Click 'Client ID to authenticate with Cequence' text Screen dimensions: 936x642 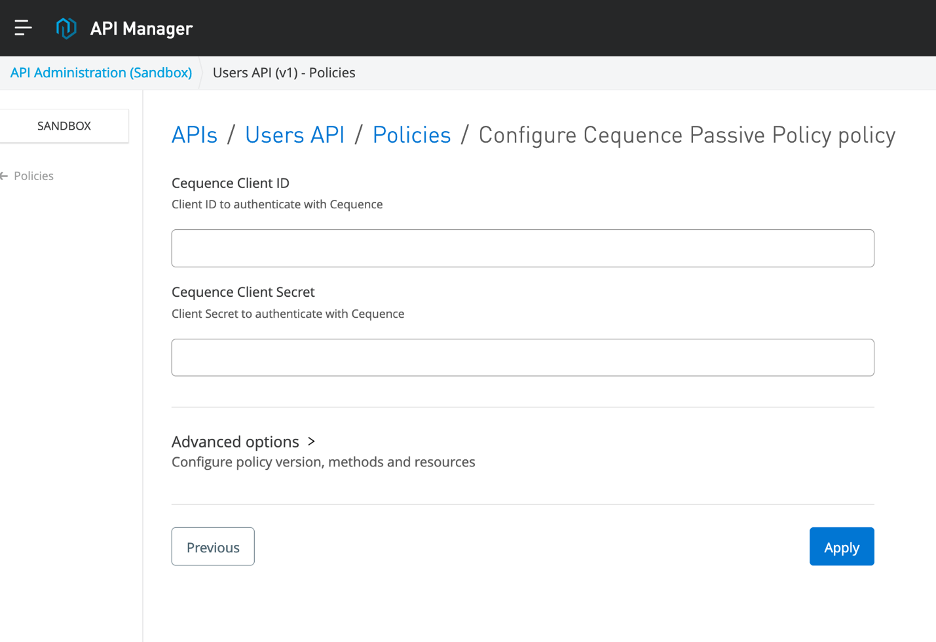(277, 204)
